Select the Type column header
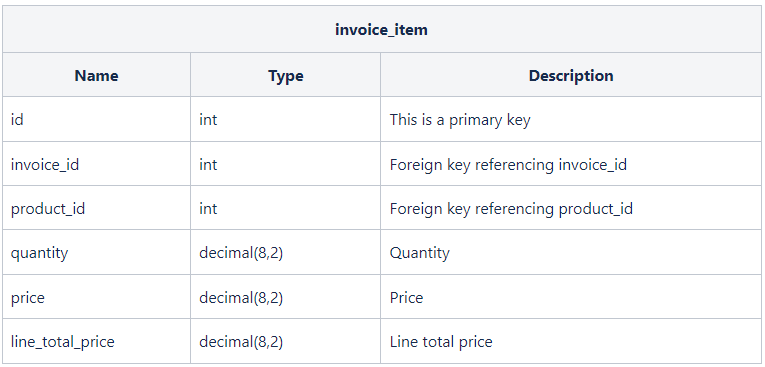This screenshot has width=765, height=367. tap(285, 76)
